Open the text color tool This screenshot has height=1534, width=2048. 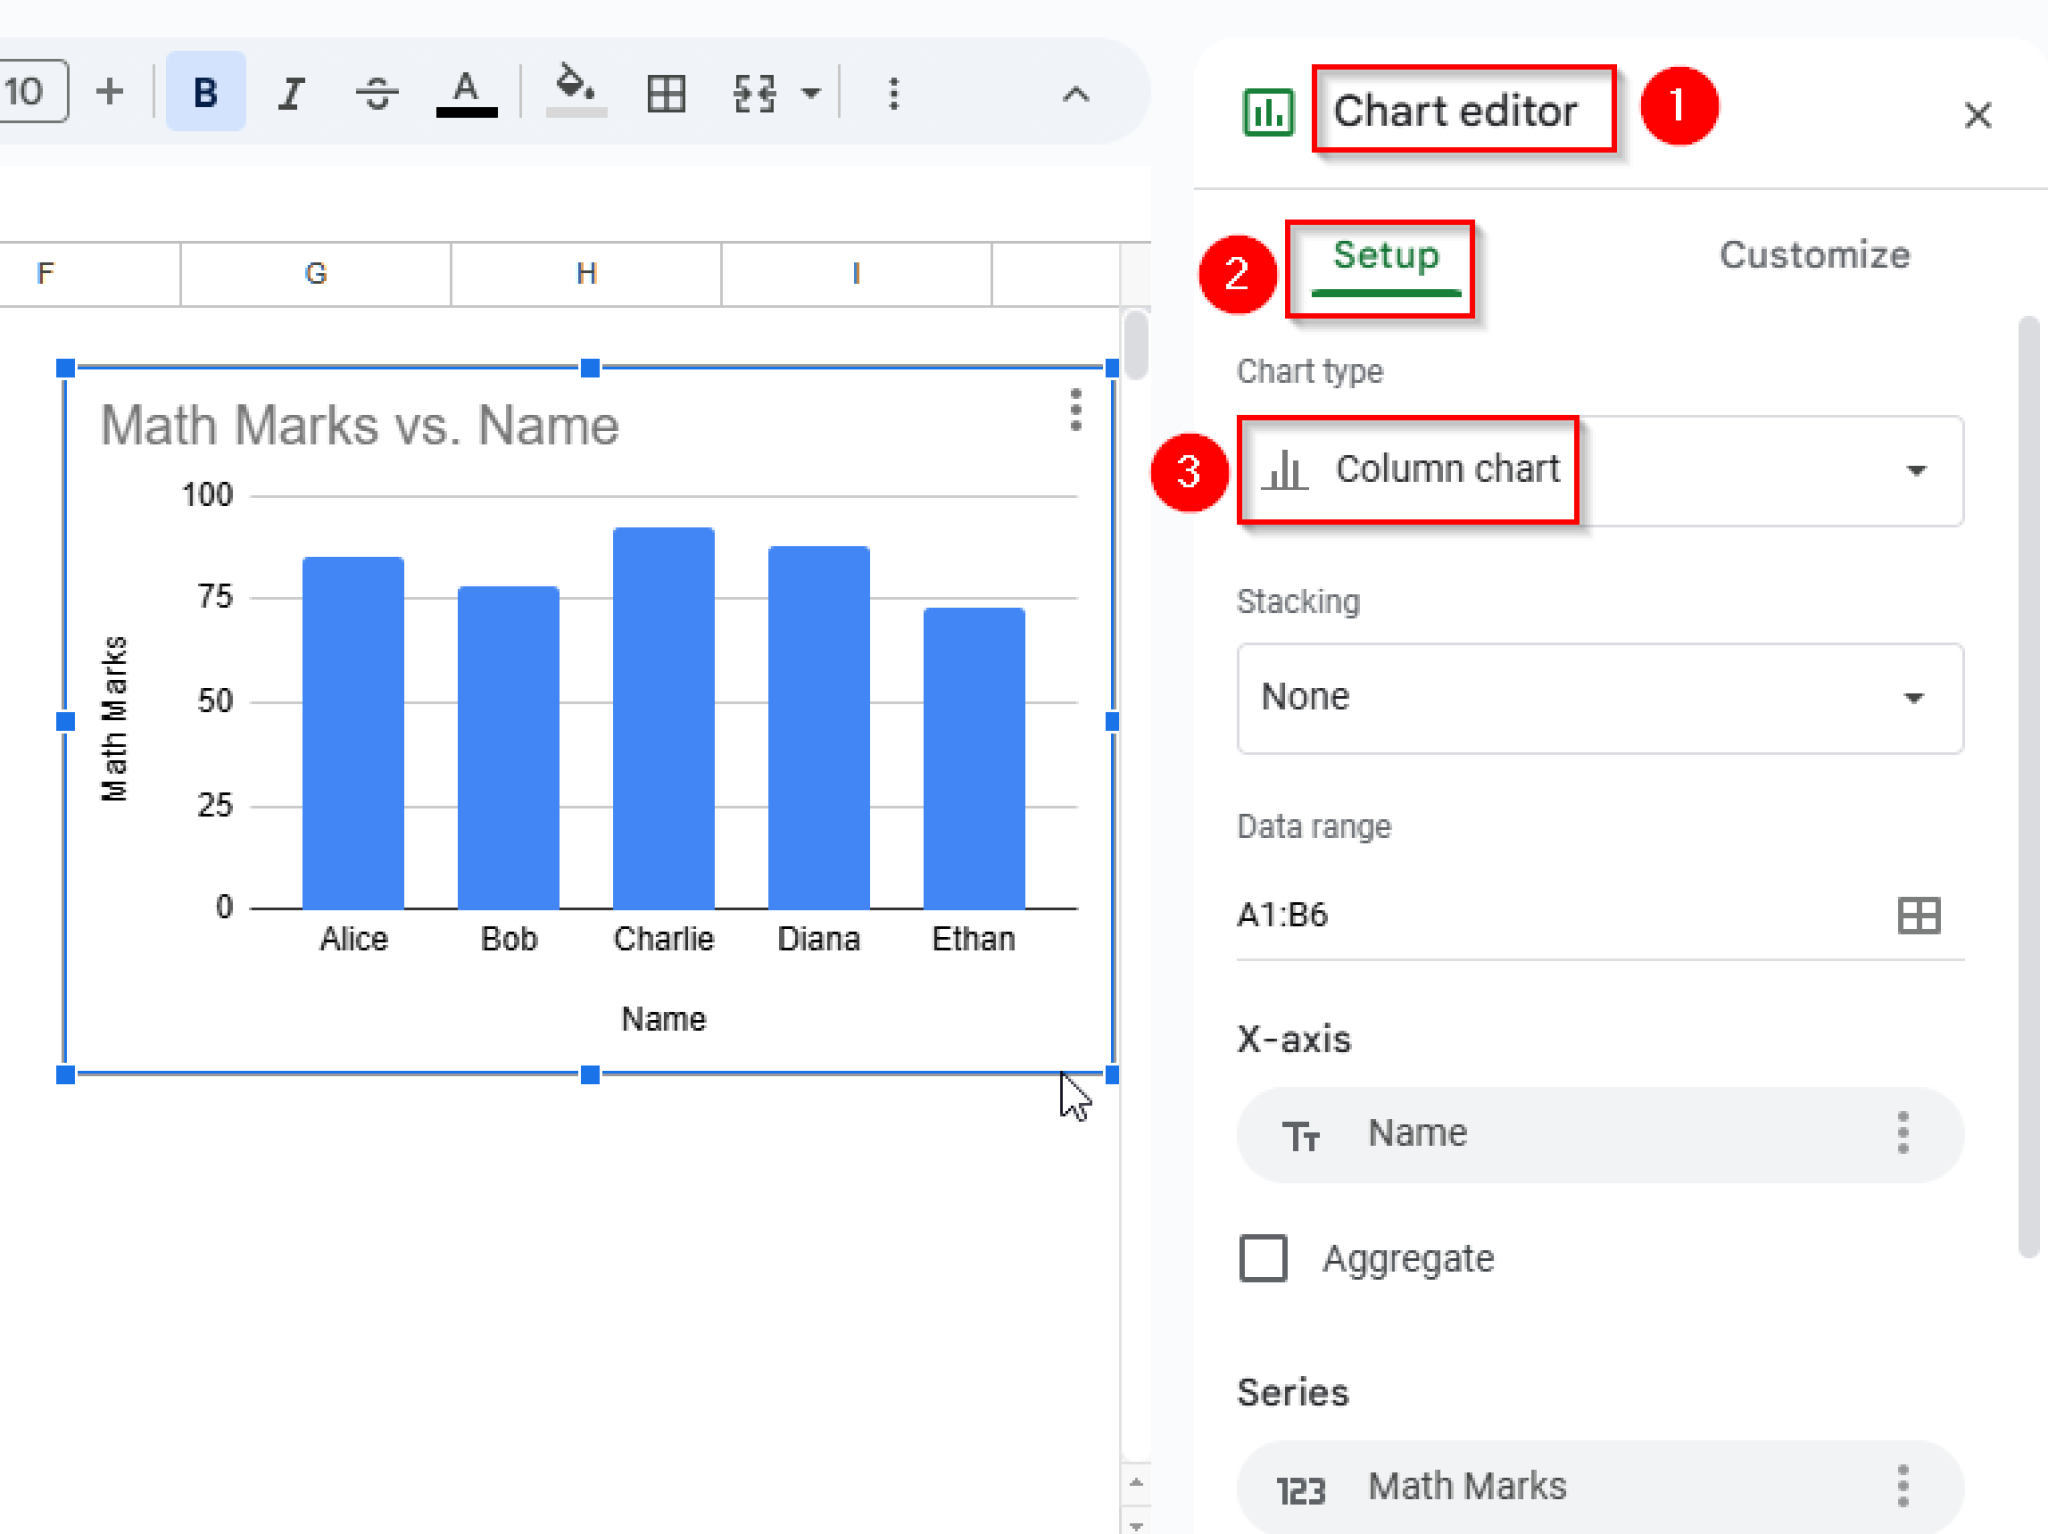466,92
